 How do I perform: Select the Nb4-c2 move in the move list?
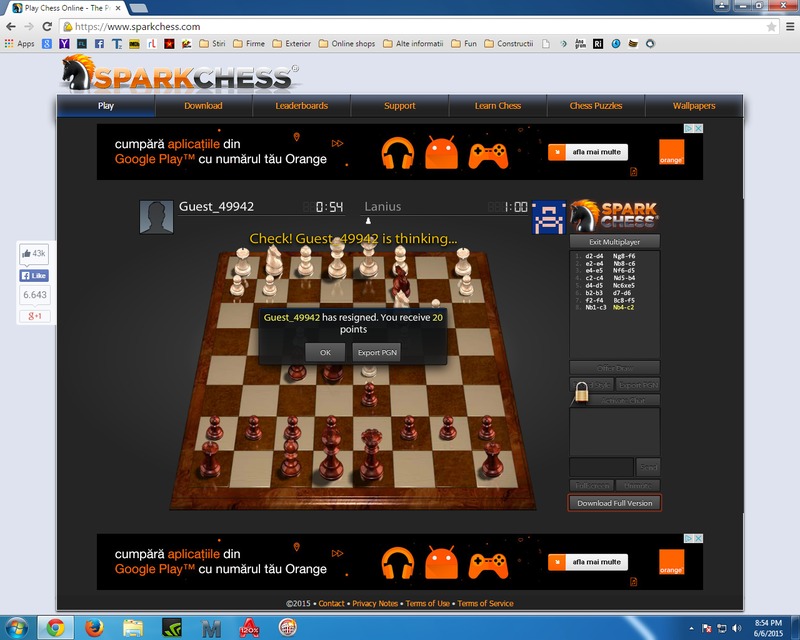click(623, 307)
